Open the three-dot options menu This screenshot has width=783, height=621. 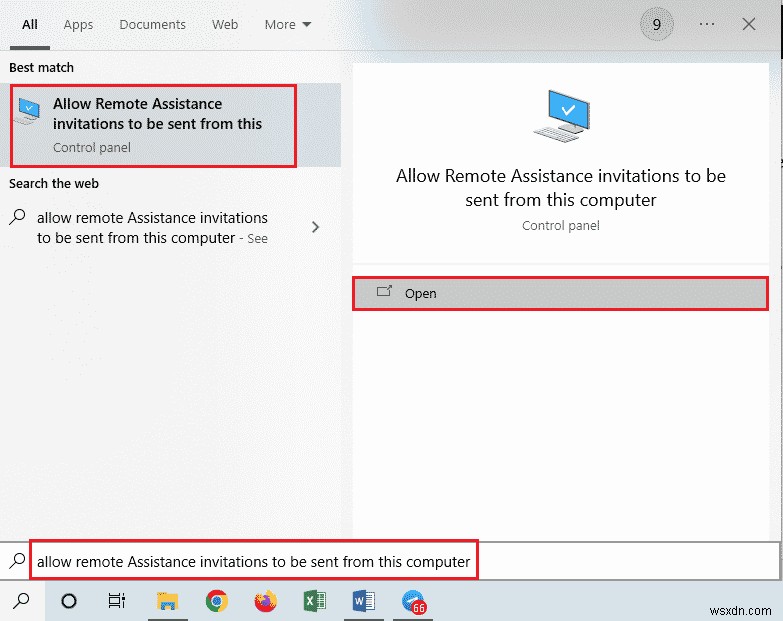pyautogui.click(x=707, y=24)
